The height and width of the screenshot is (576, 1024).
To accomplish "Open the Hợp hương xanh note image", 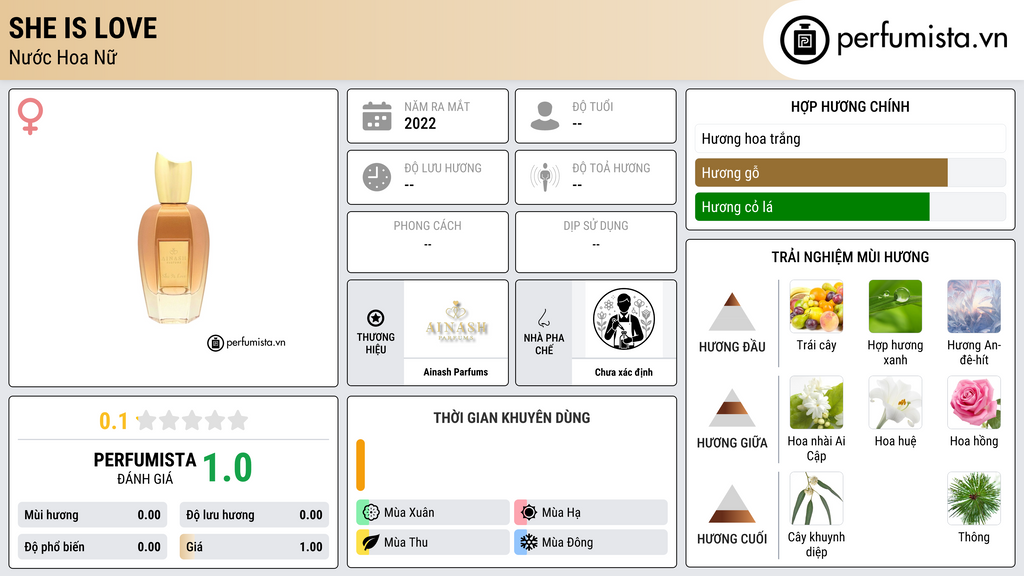I will (895, 306).
